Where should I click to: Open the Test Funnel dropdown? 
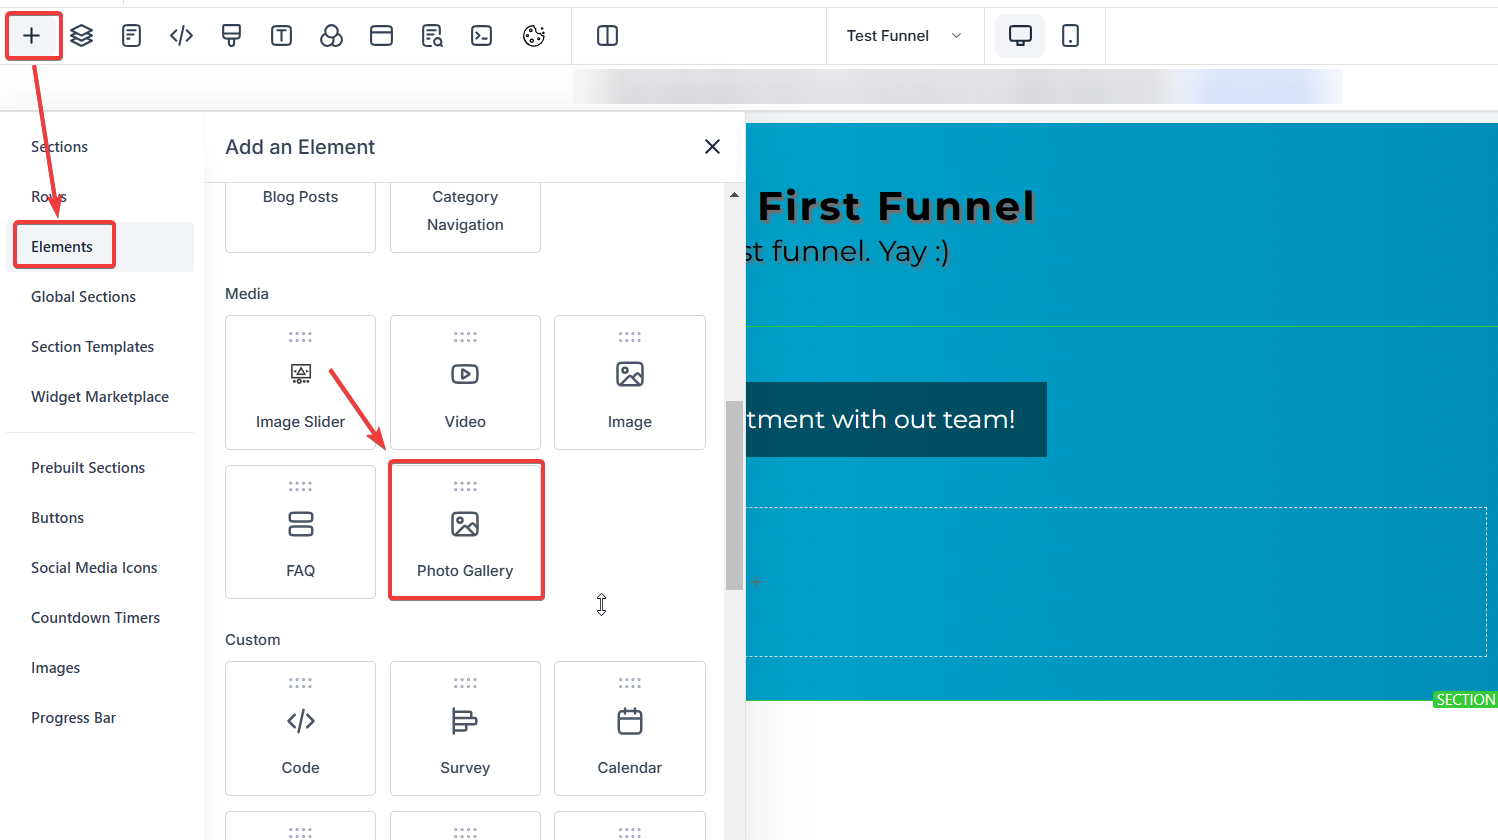pyautogui.click(x=905, y=36)
